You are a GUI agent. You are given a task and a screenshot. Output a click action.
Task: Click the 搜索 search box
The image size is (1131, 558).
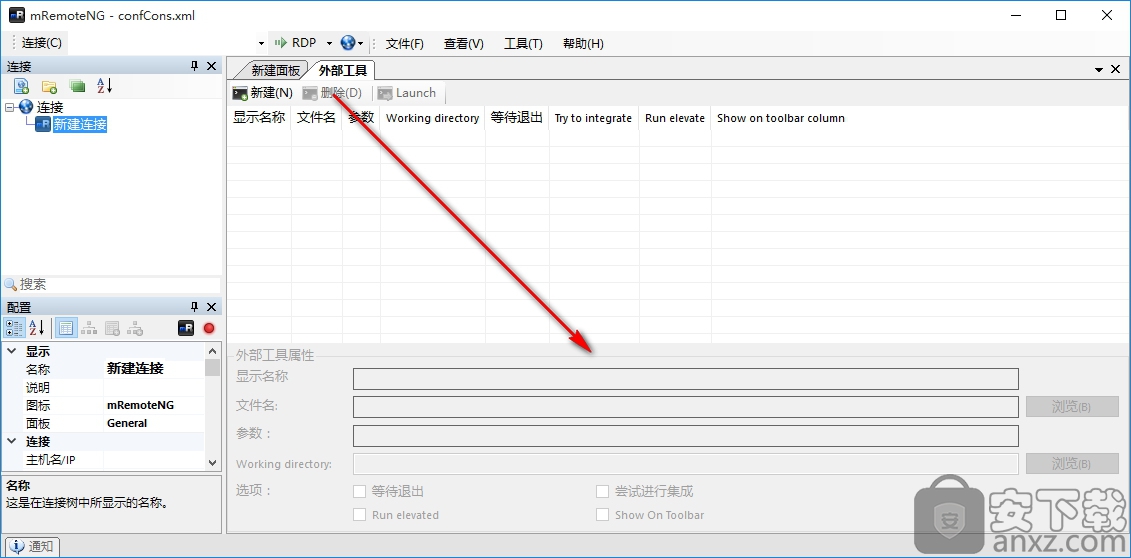119,285
